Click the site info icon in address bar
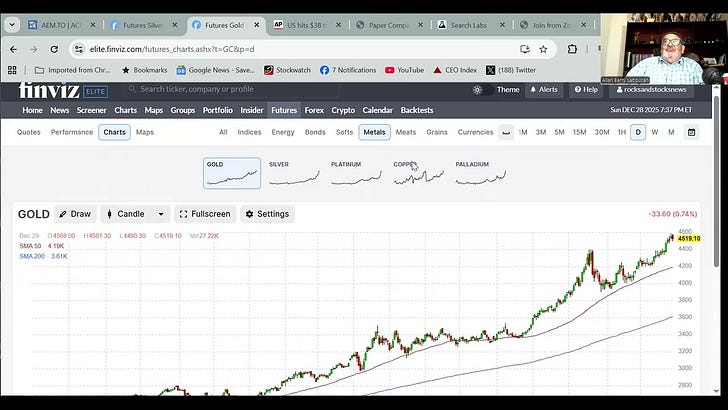The height and width of the screenshot is (410, 728). click(79, 49)
